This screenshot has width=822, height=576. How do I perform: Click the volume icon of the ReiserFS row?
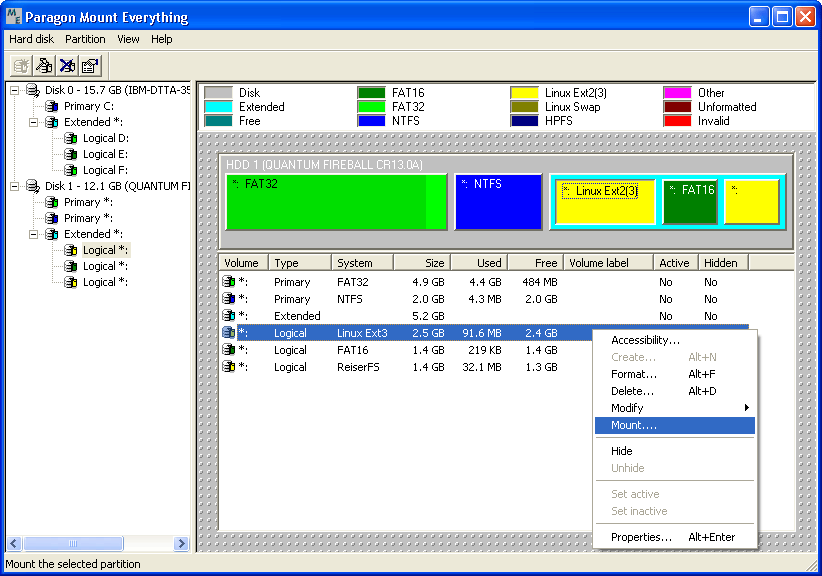click(x=229, y=366)
